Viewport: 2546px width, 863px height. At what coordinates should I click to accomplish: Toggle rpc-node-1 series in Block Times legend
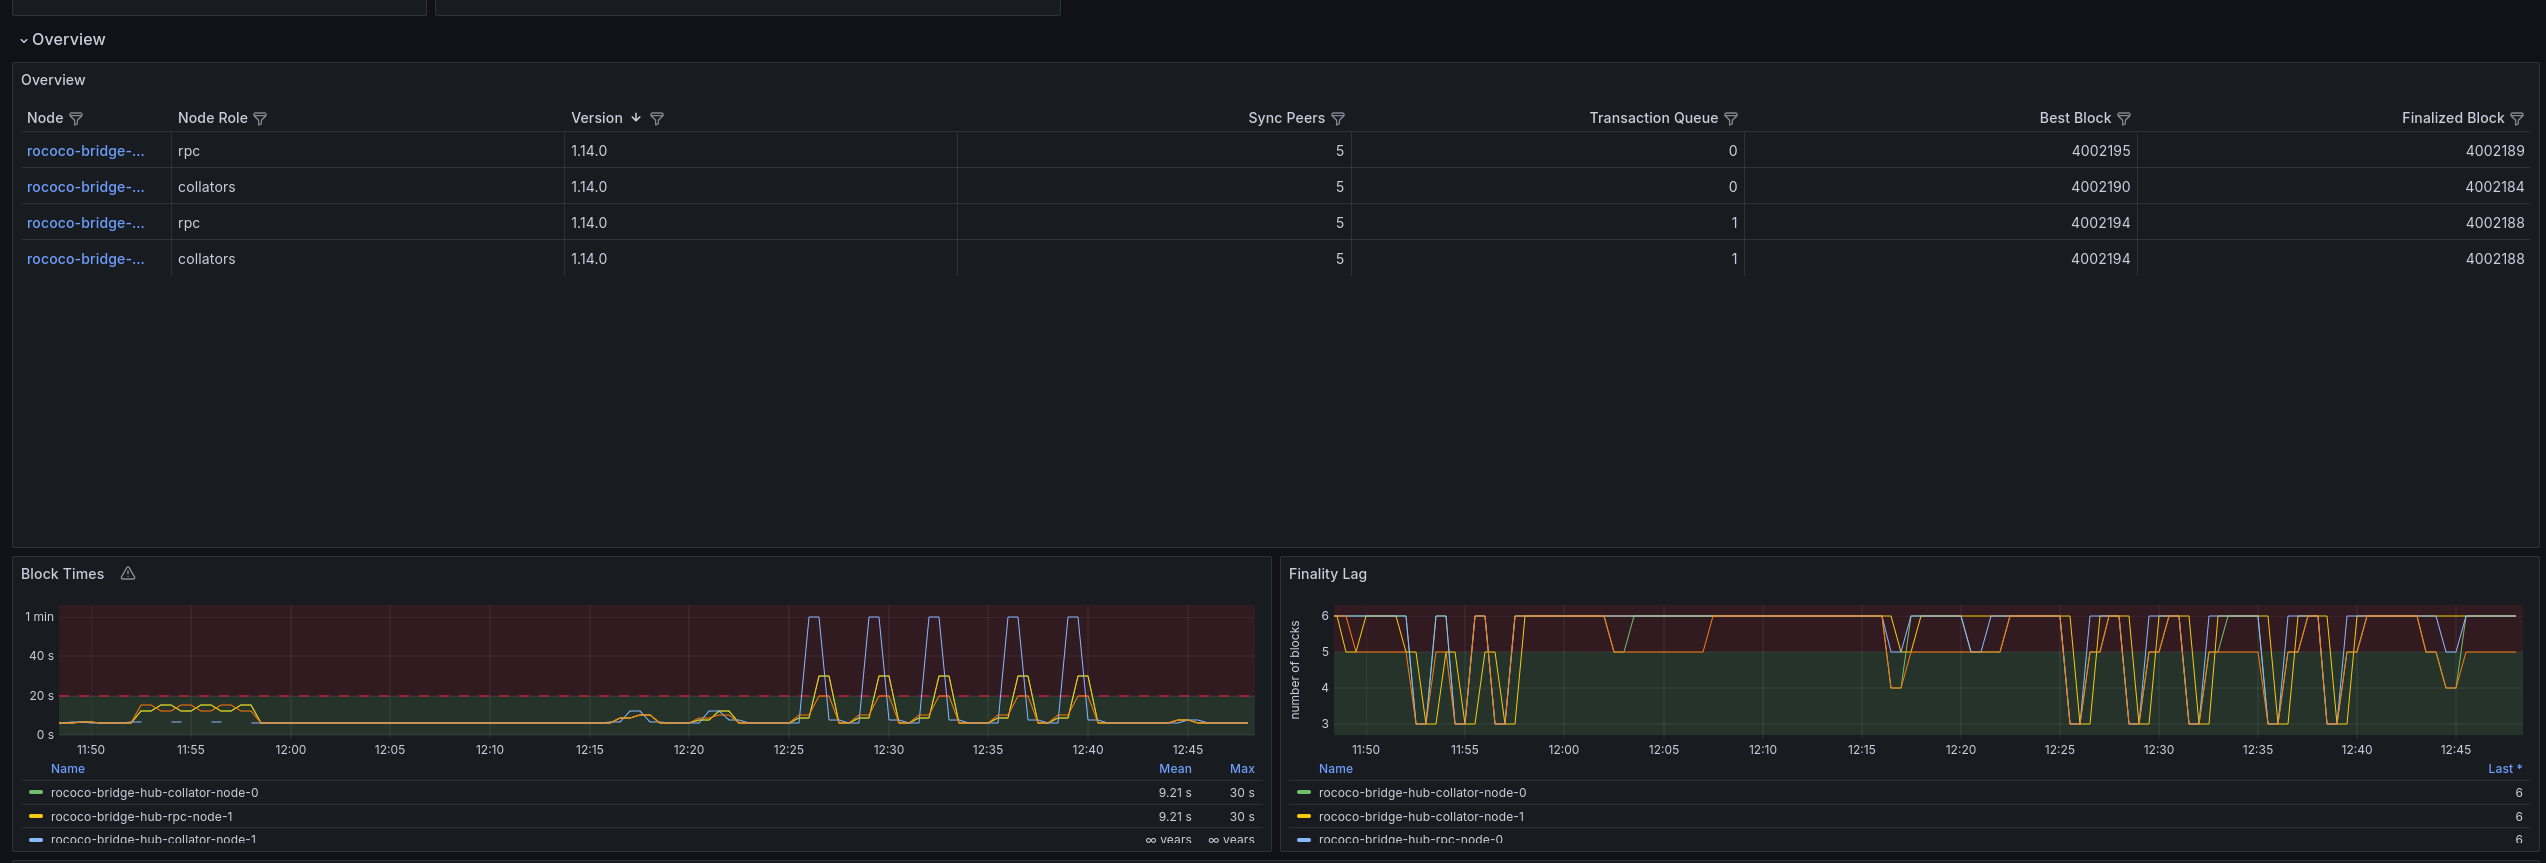tap(142, 817)
